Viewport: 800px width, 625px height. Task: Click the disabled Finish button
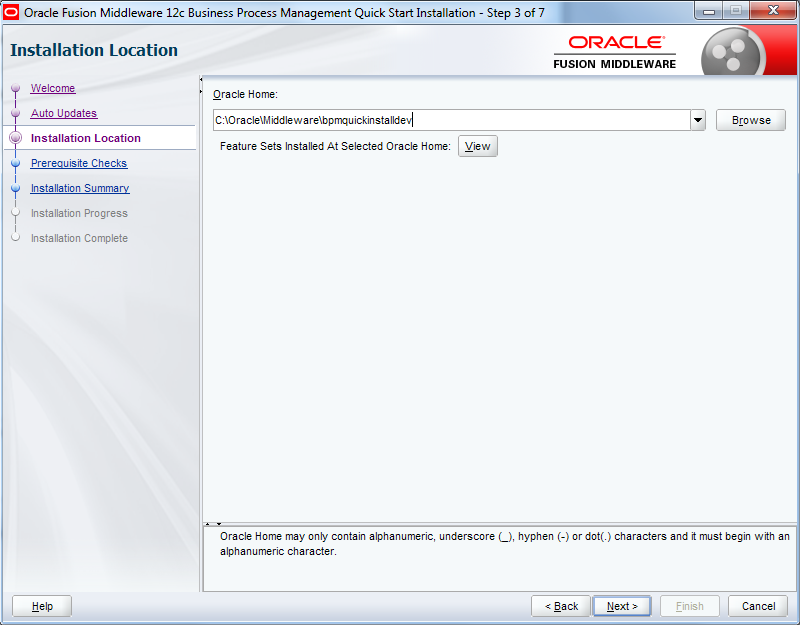pos(690,606)
